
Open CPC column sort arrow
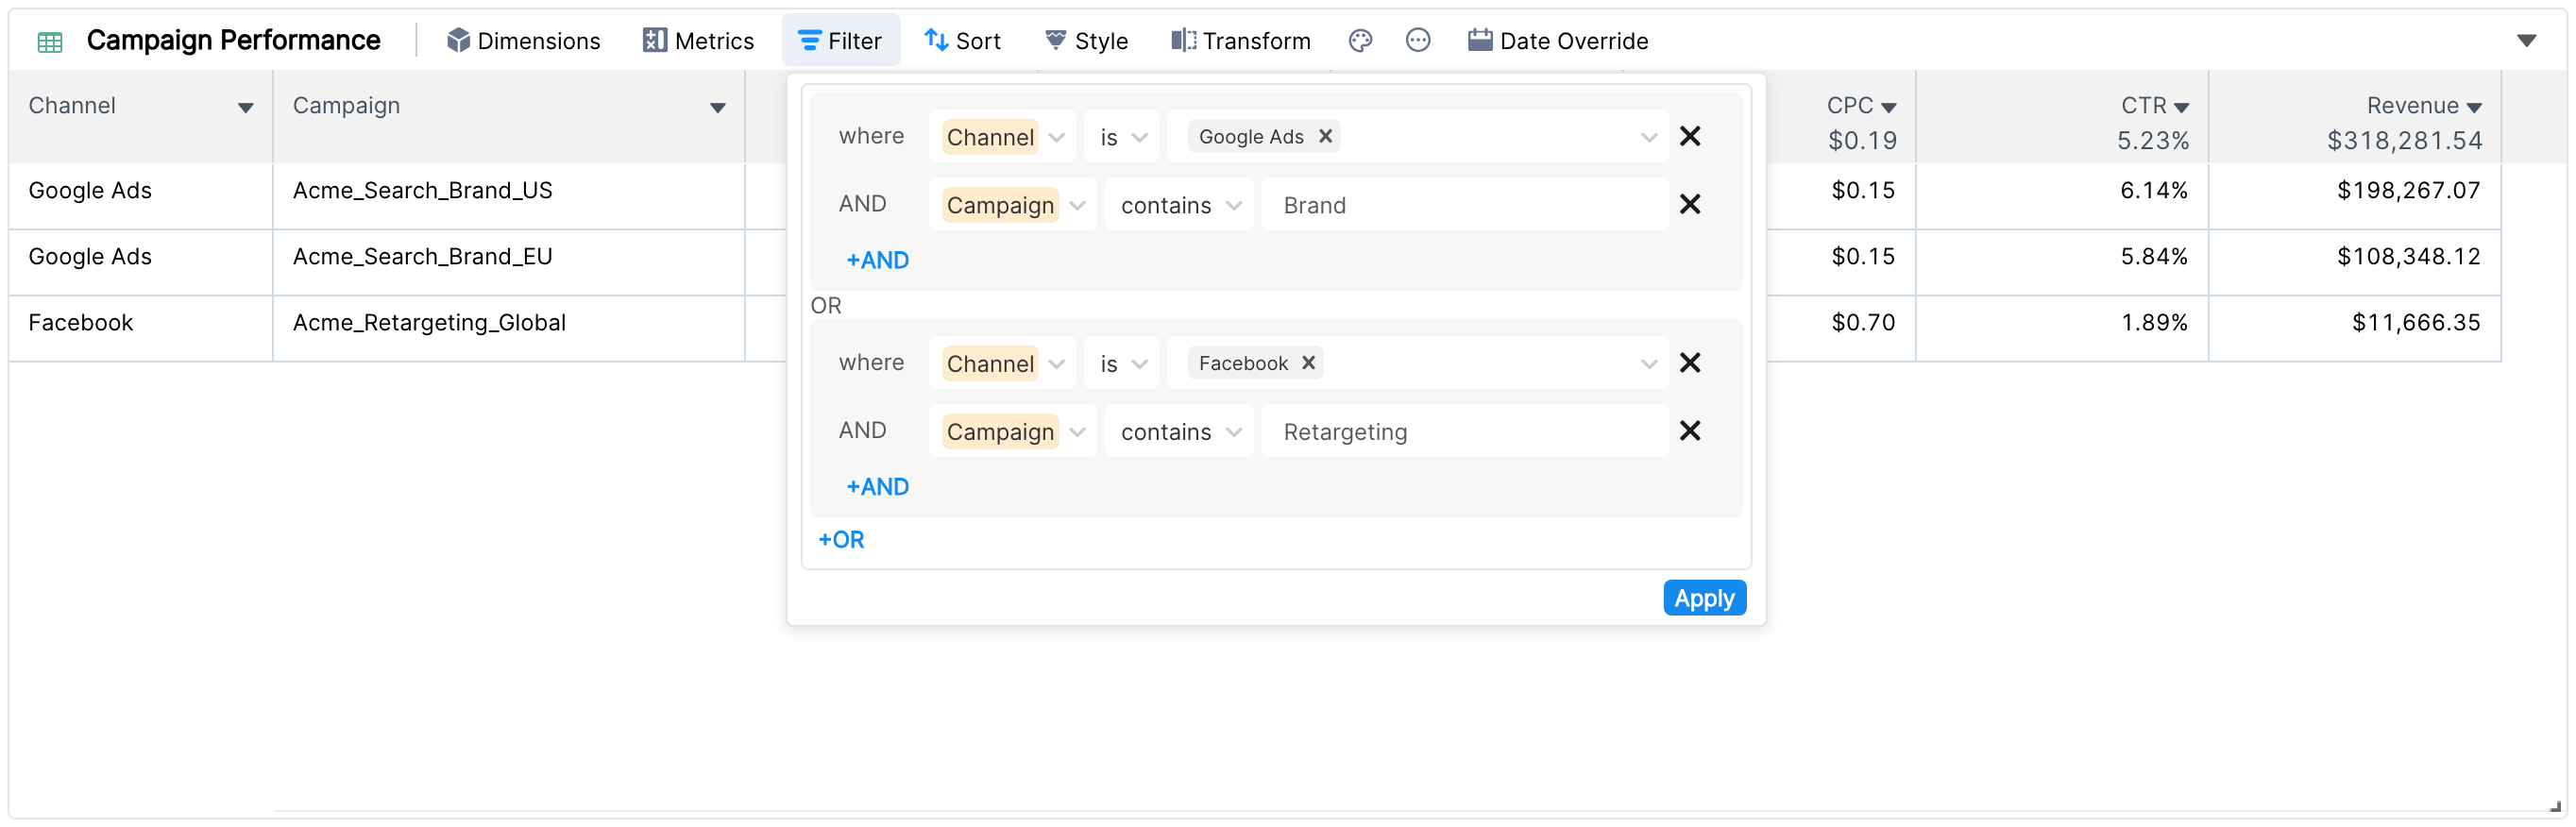1888,108
